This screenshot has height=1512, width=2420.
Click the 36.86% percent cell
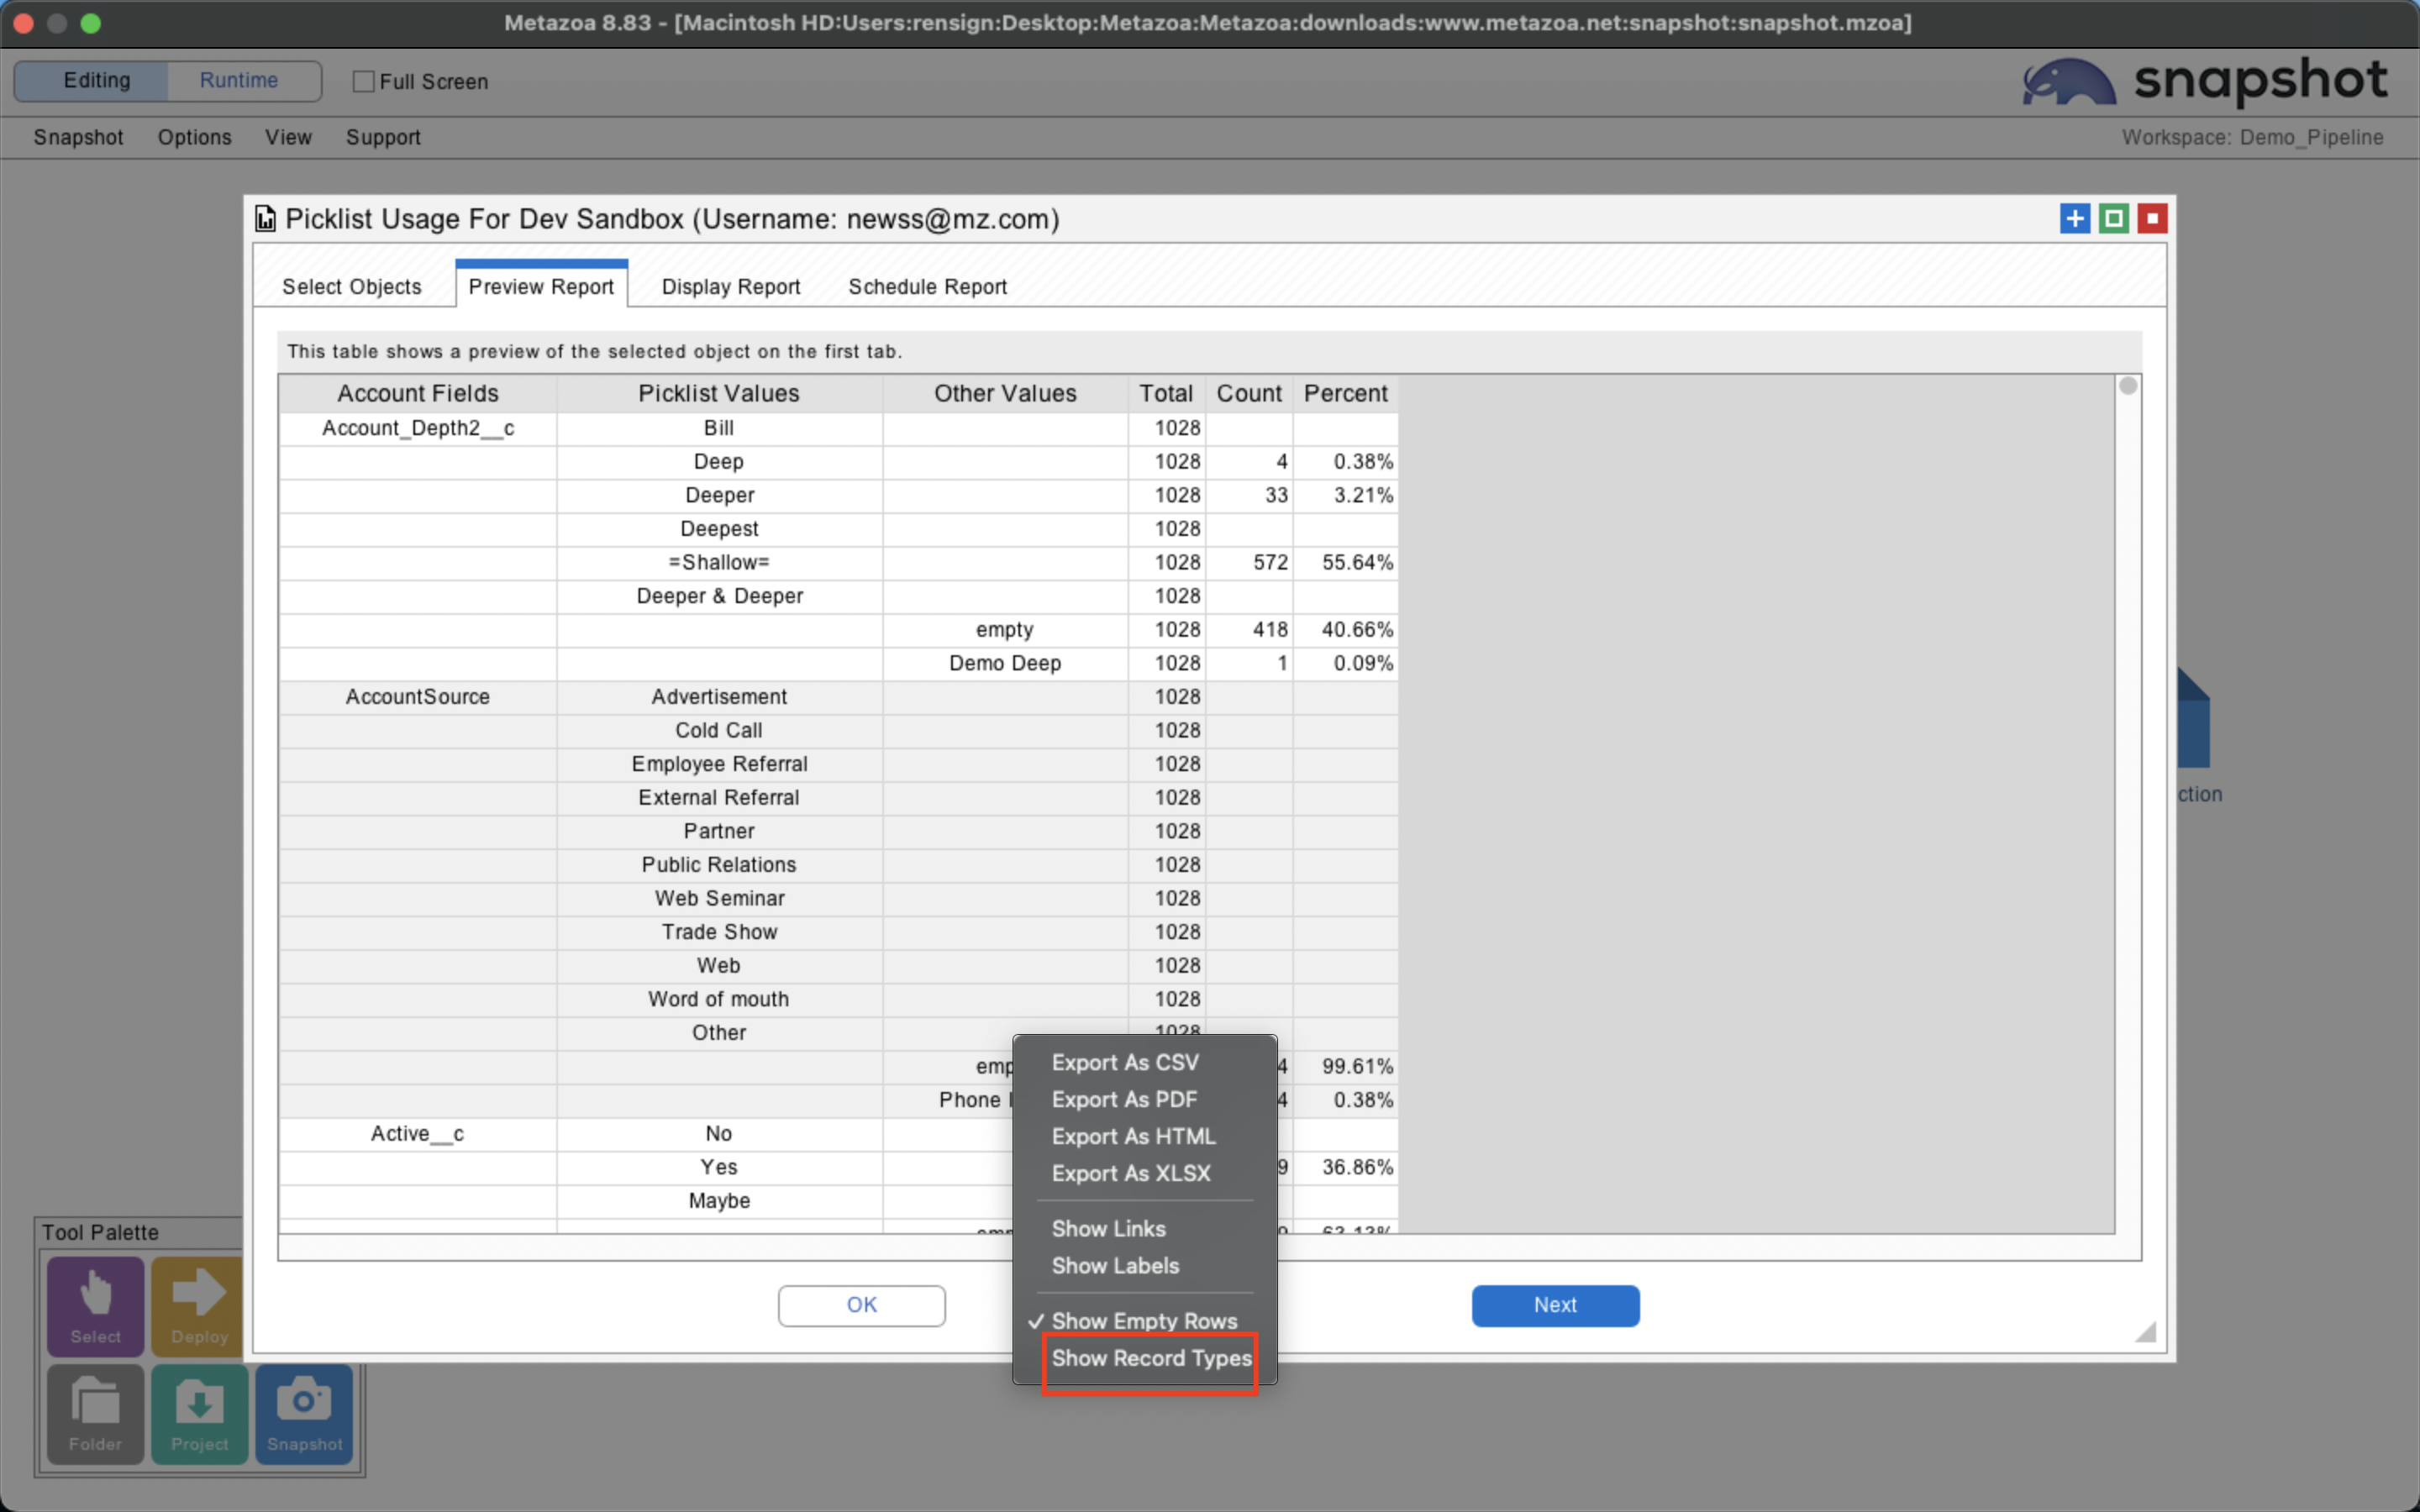[1345, 1167]
